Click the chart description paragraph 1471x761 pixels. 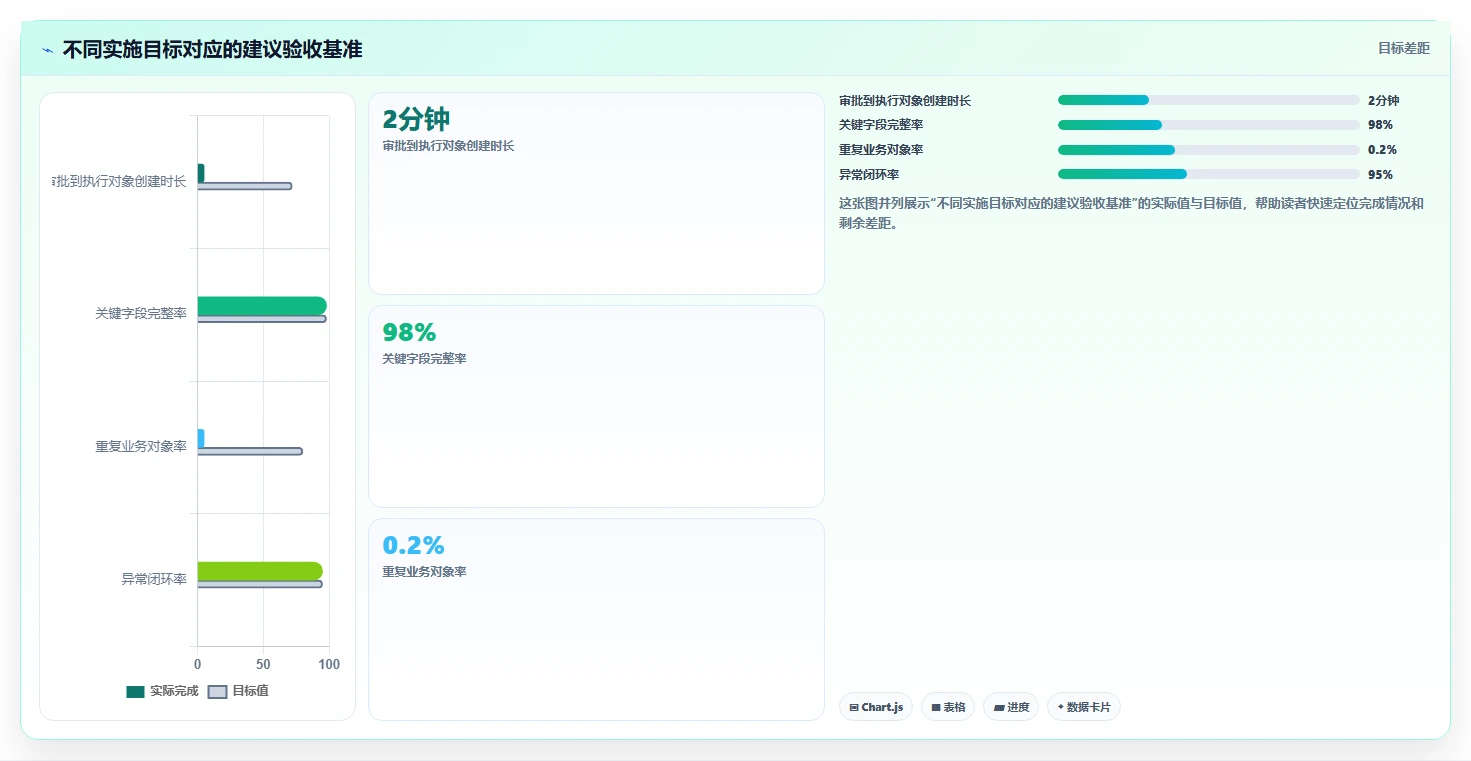point(1132,213)
